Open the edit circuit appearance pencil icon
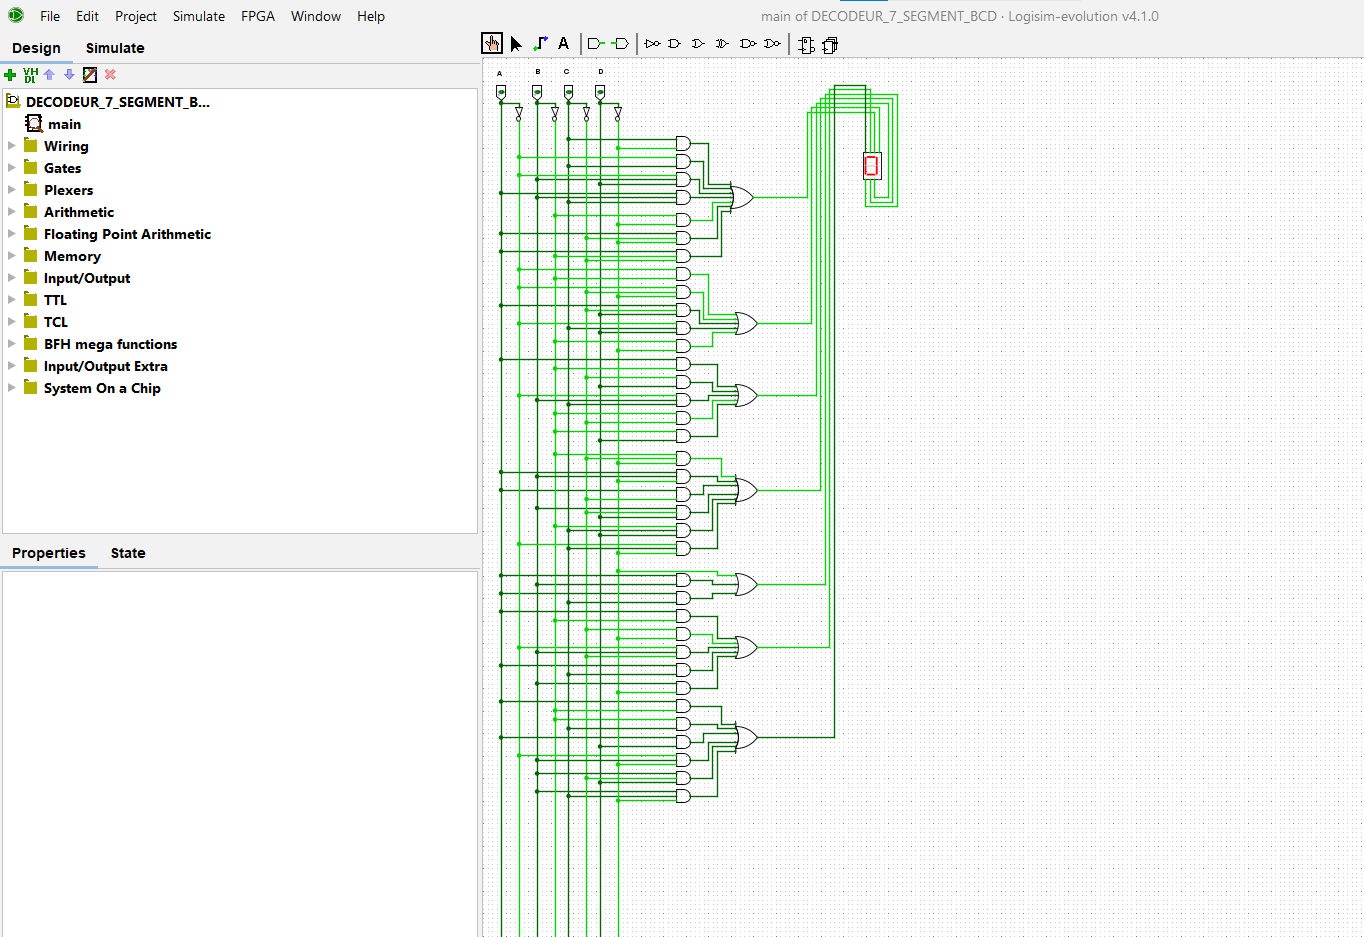 point(90,75)
